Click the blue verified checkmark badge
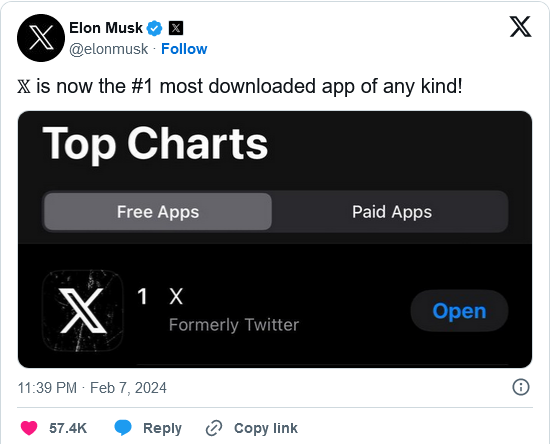The image size is (550, 444). coord(154,28)
